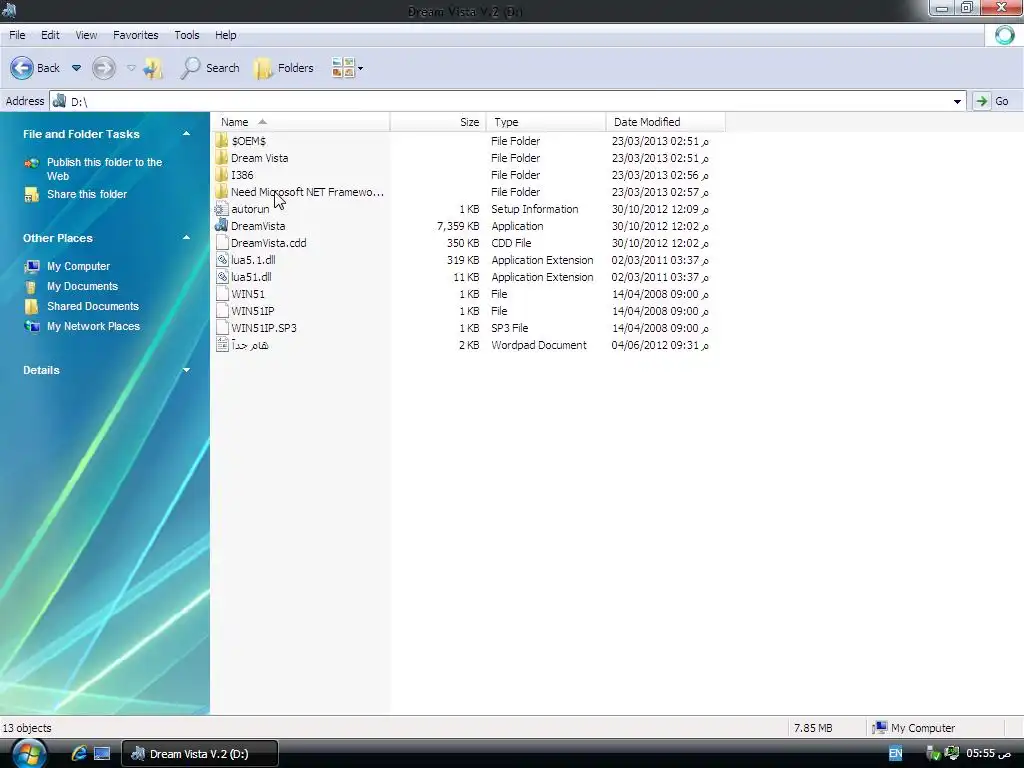
Task: Select the Dream Vista folder icon
Action: [221, 157]
